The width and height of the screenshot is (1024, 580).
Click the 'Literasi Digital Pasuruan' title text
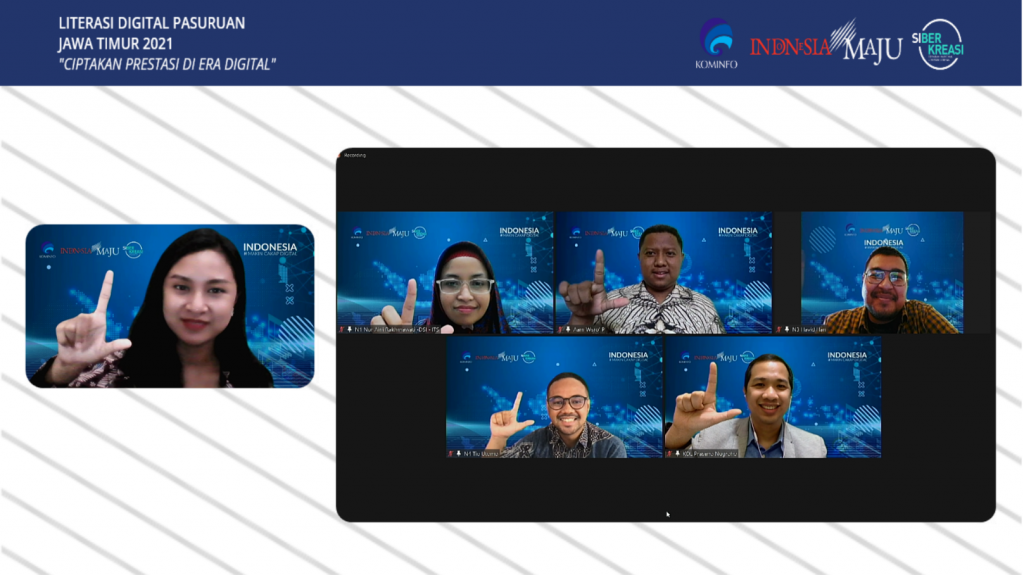pyautogui.click(x=151, y=22)
